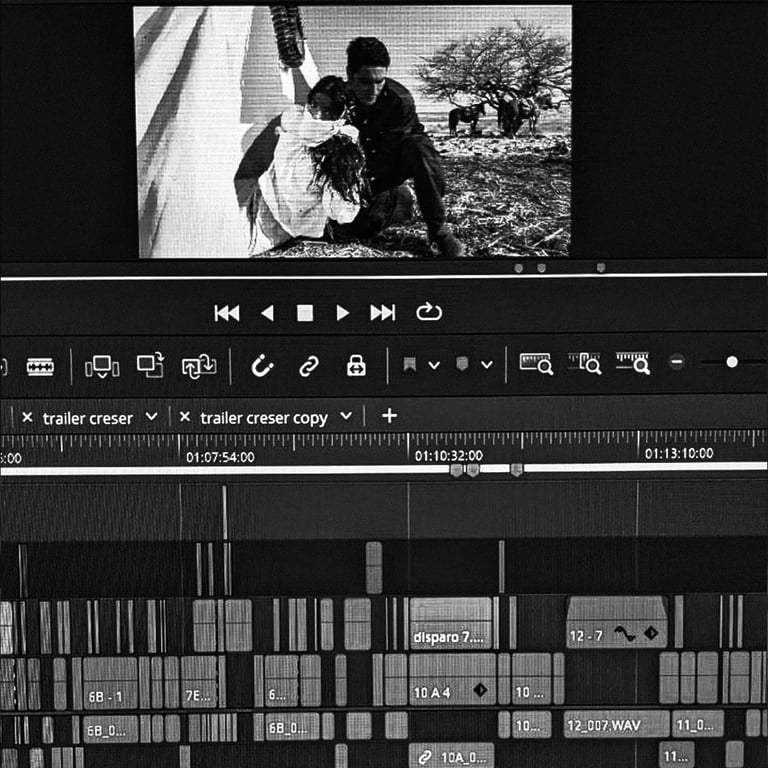Click the viewer video preview
This screenshot has height=768, width=768.
pyautogui.click(x=354, y=131)
